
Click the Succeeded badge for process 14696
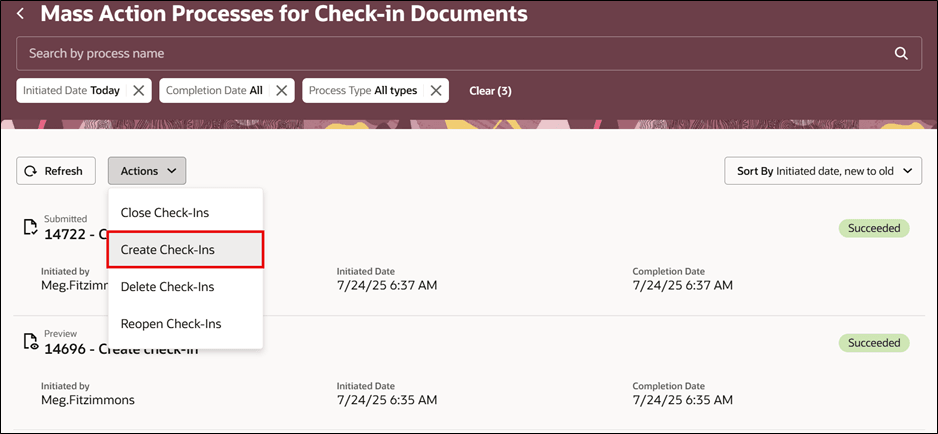(x=873, y=343)
